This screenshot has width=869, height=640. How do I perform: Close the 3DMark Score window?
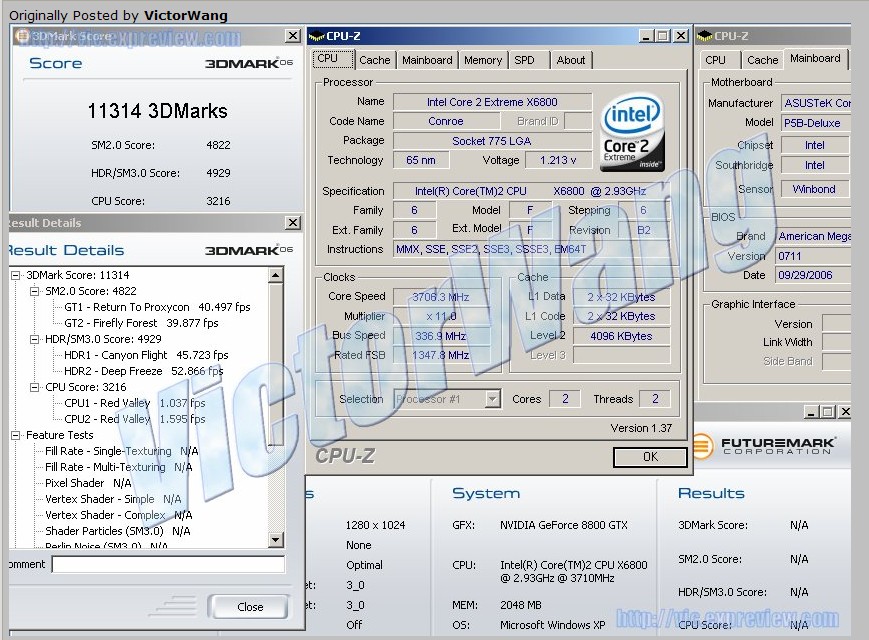[x=293, y=36]
